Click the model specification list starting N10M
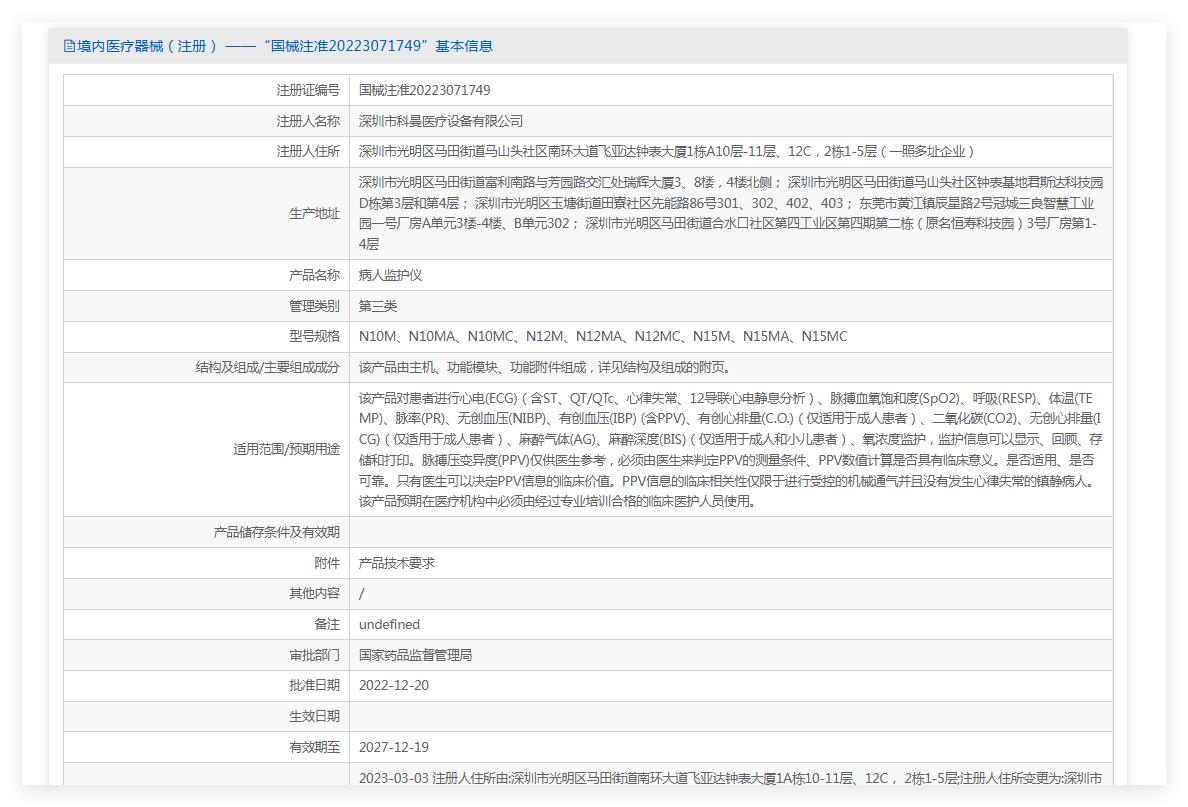The width and height of the screenshot is (1188, 807). click(x=602, y=337)
